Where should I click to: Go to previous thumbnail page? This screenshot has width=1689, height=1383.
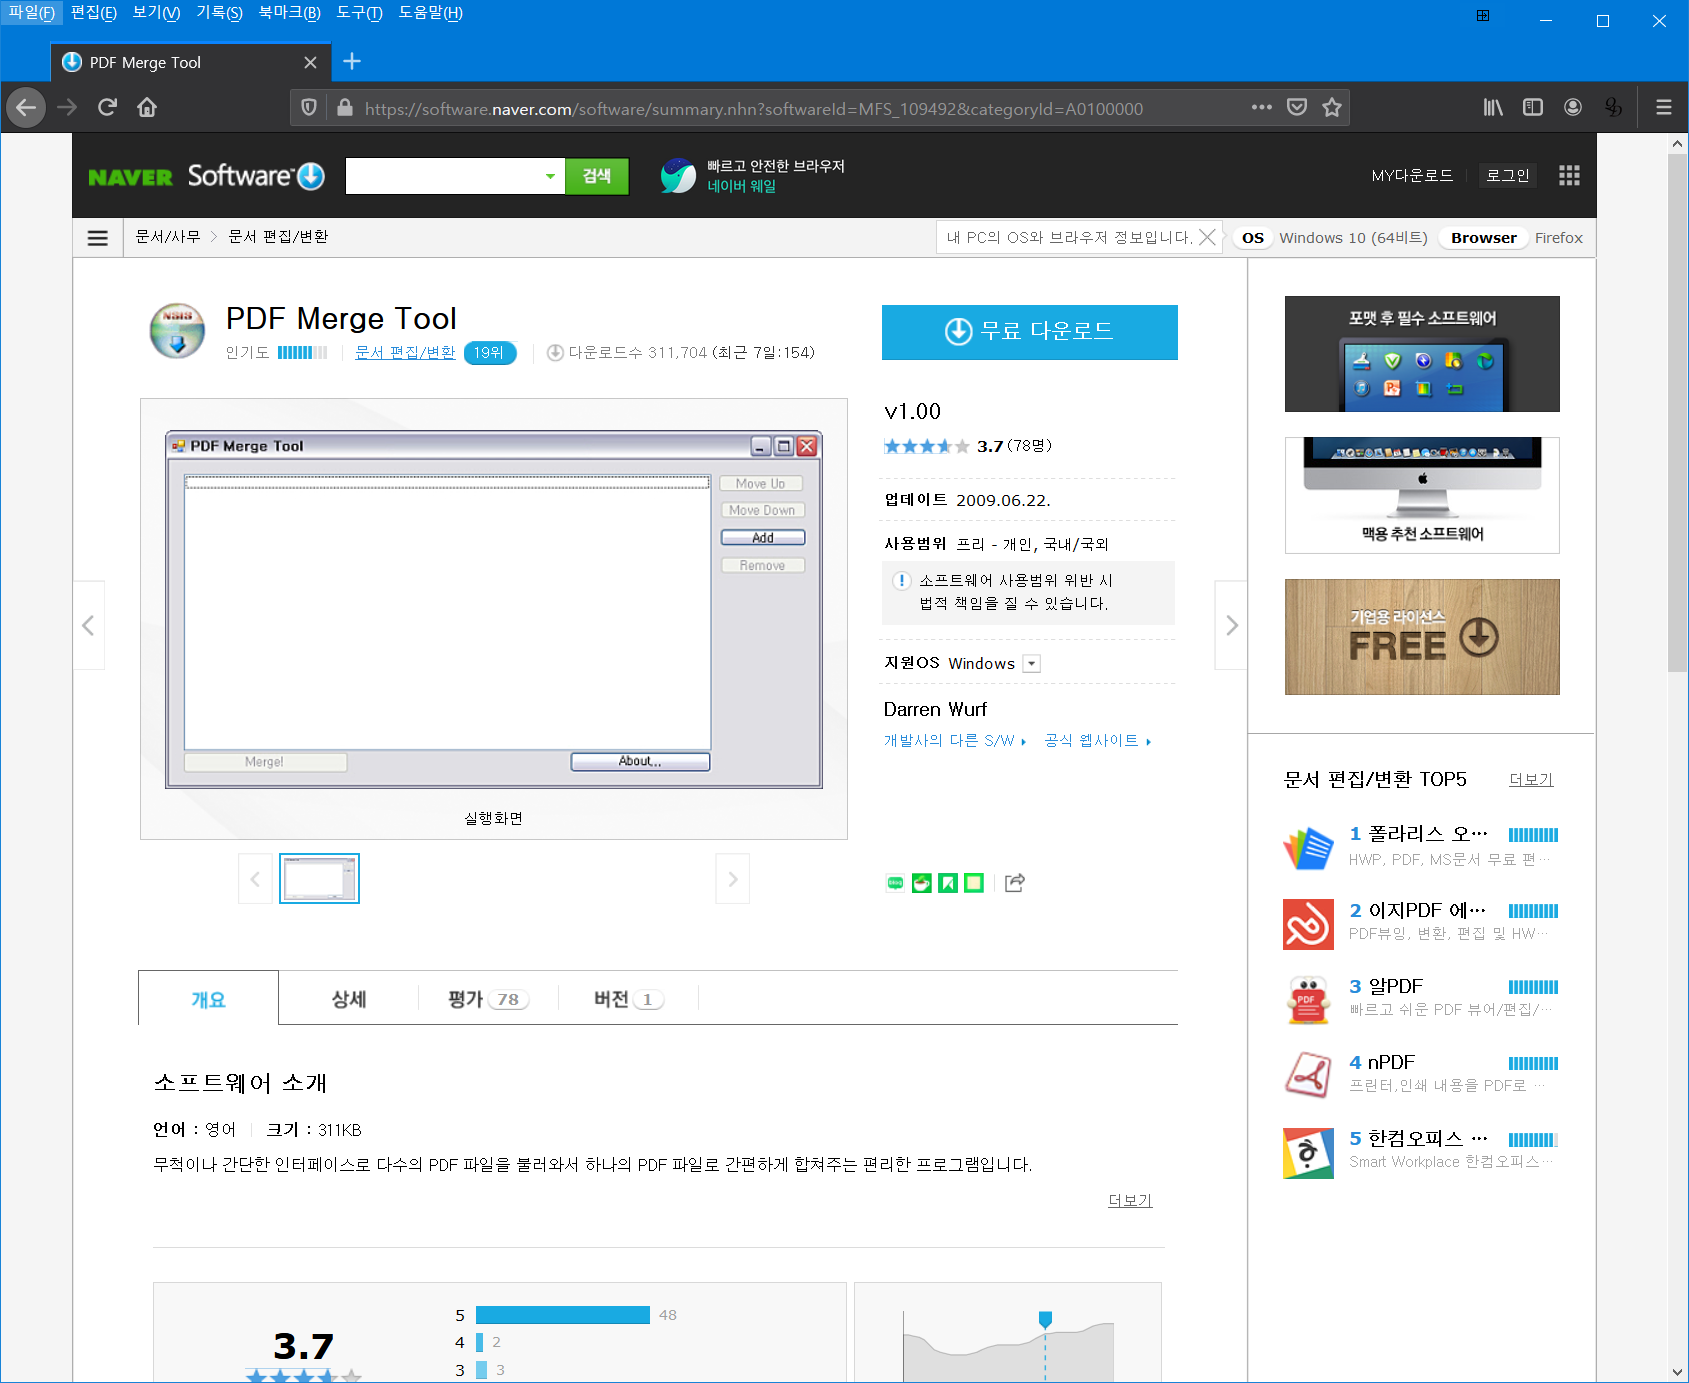coord(255,879)
